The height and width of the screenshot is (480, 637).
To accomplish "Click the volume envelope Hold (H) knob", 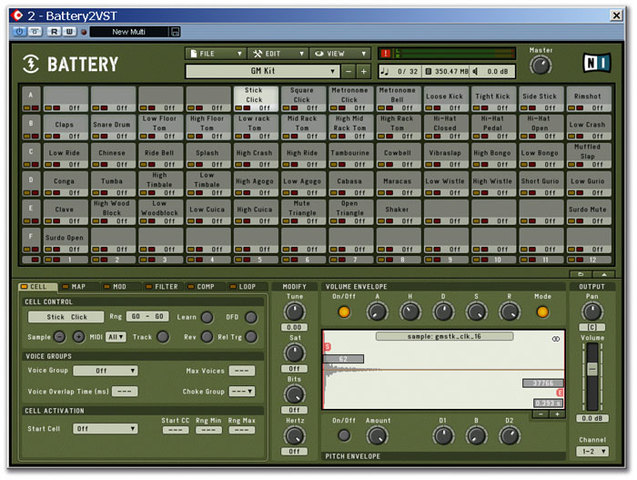I will point(410,312).
